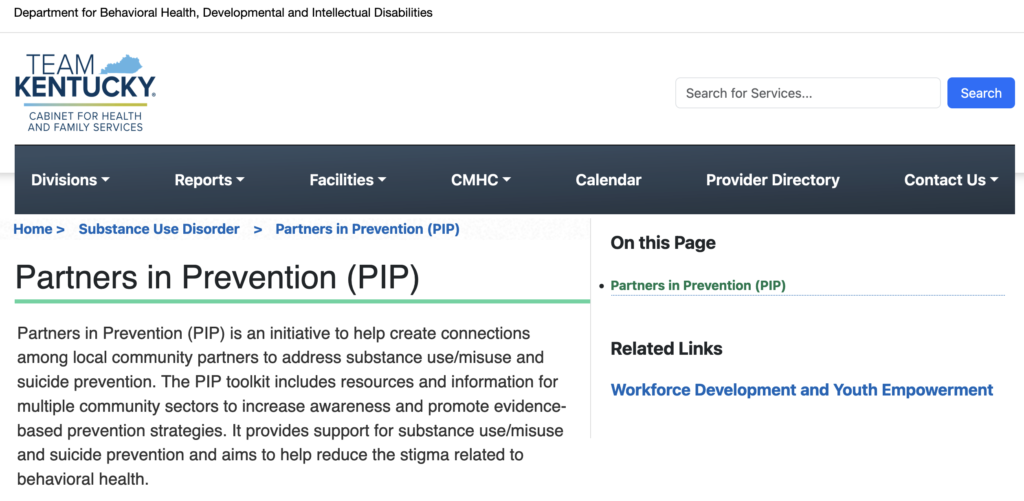The height and width of the screenshot is (501, 1024).
Task: Open the Reports dropdown caret
Action: coord(240,180)
